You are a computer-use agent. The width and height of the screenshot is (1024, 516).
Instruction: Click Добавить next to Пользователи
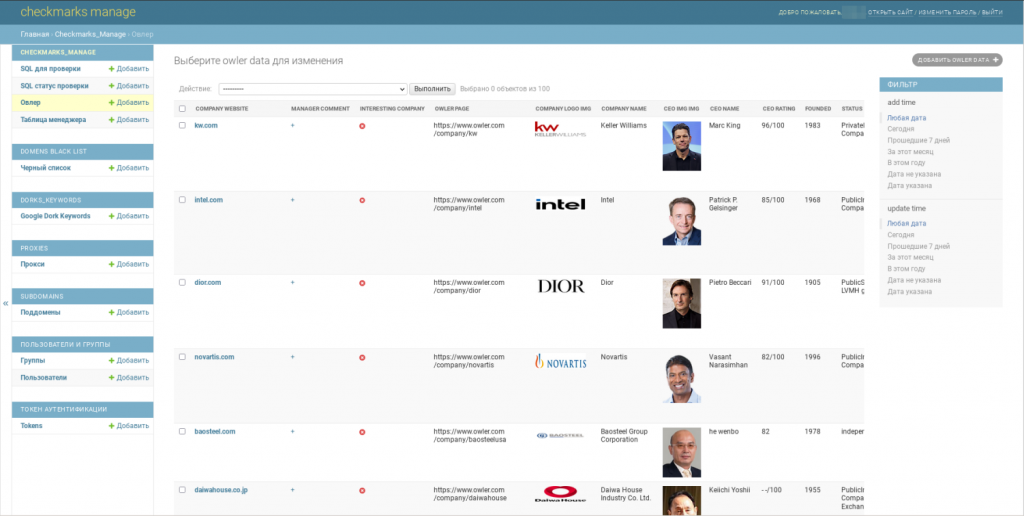click(x=129, y=378)
